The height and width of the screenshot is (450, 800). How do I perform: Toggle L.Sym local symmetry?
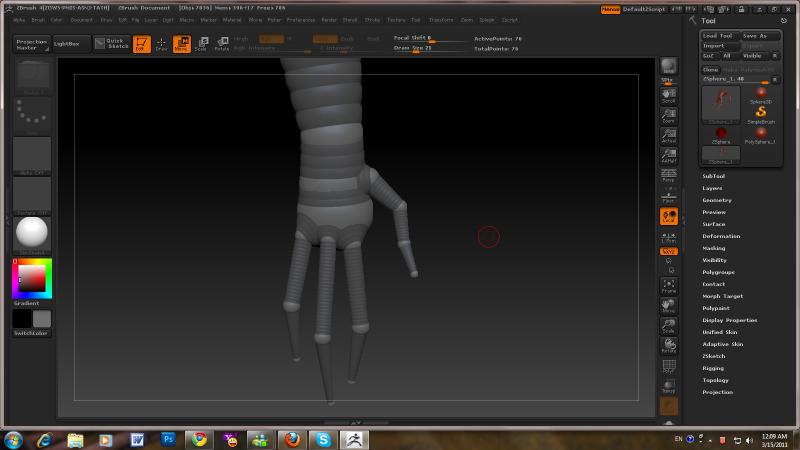click(668, 238)
